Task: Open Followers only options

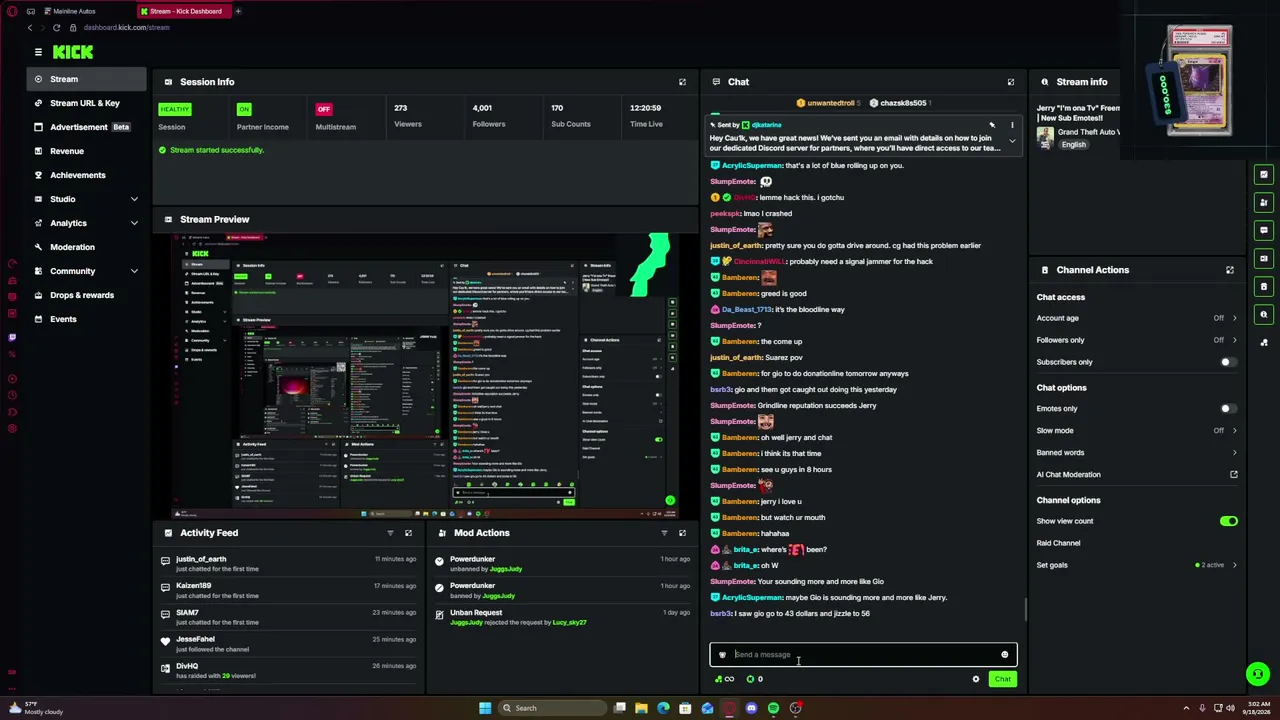Action: click(x=1137, y=340)
